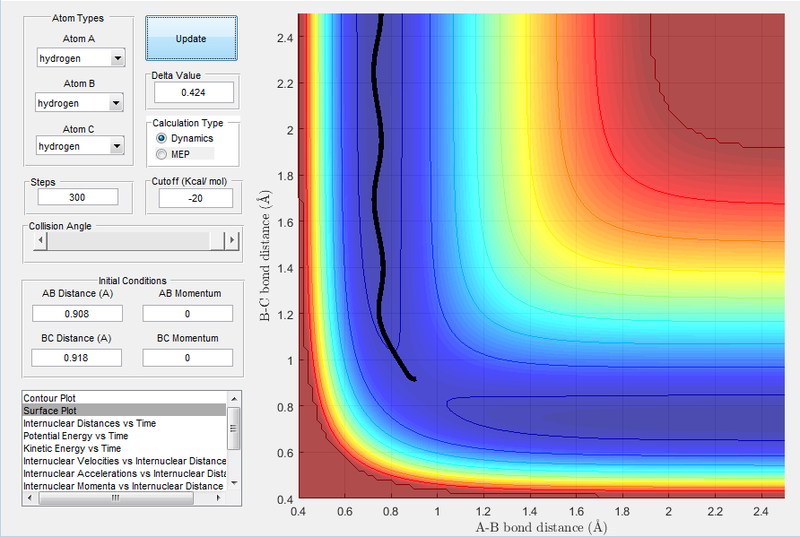Click the AB Distance input field

click(x=77, y=314)
